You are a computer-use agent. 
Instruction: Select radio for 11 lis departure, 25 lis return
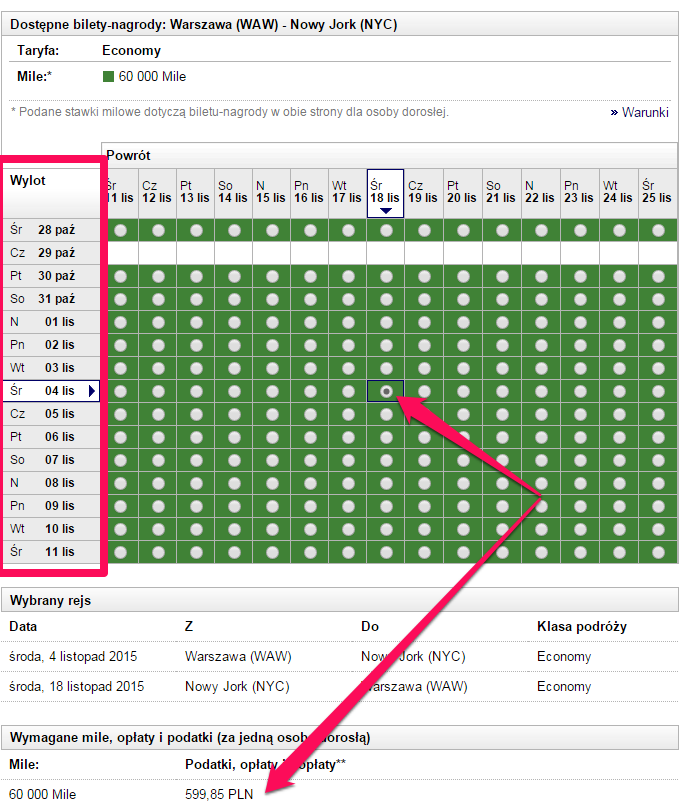click(x=658, y=552)
